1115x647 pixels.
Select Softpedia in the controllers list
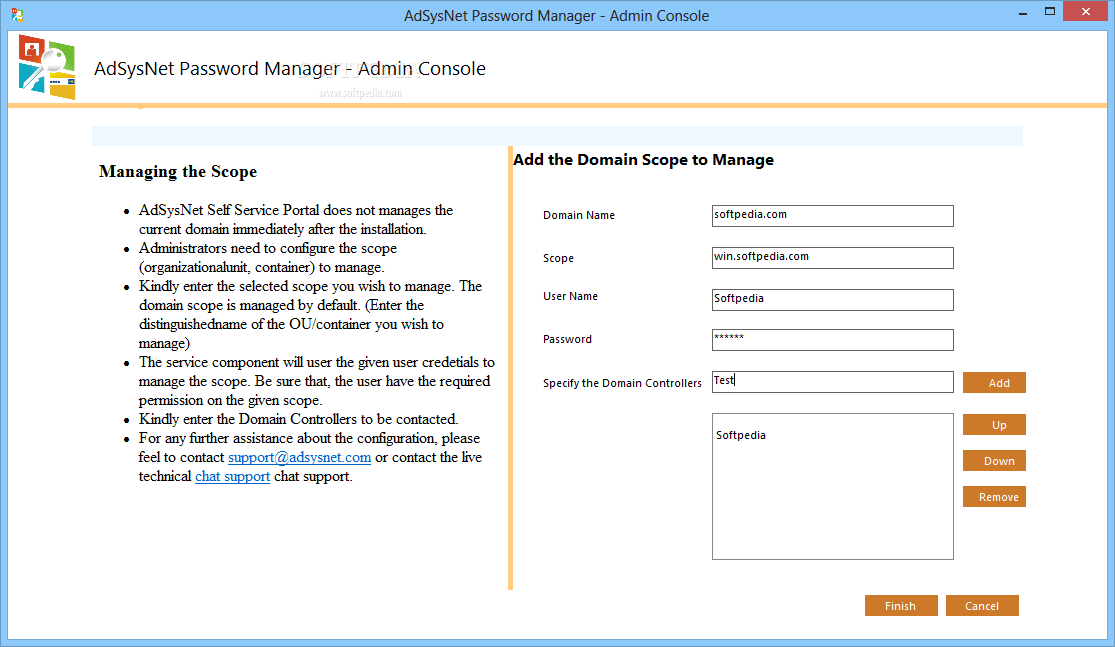[741, 435]
